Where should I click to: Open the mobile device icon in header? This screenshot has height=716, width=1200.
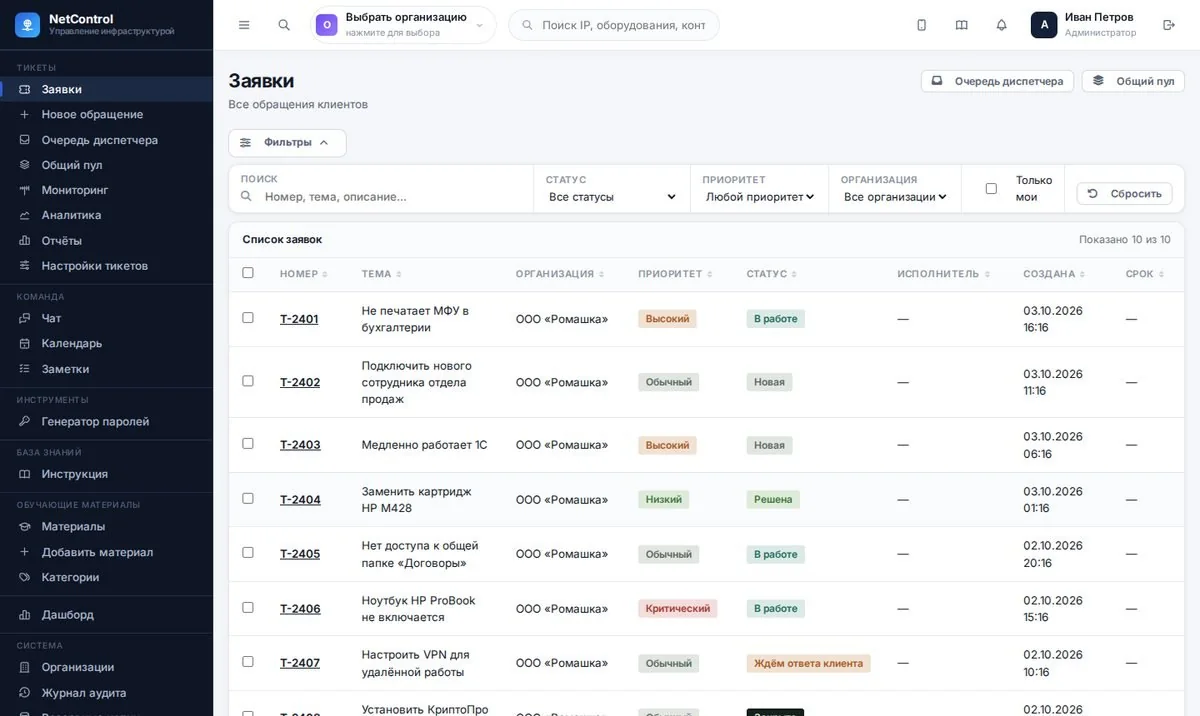[x=921, y=25]
